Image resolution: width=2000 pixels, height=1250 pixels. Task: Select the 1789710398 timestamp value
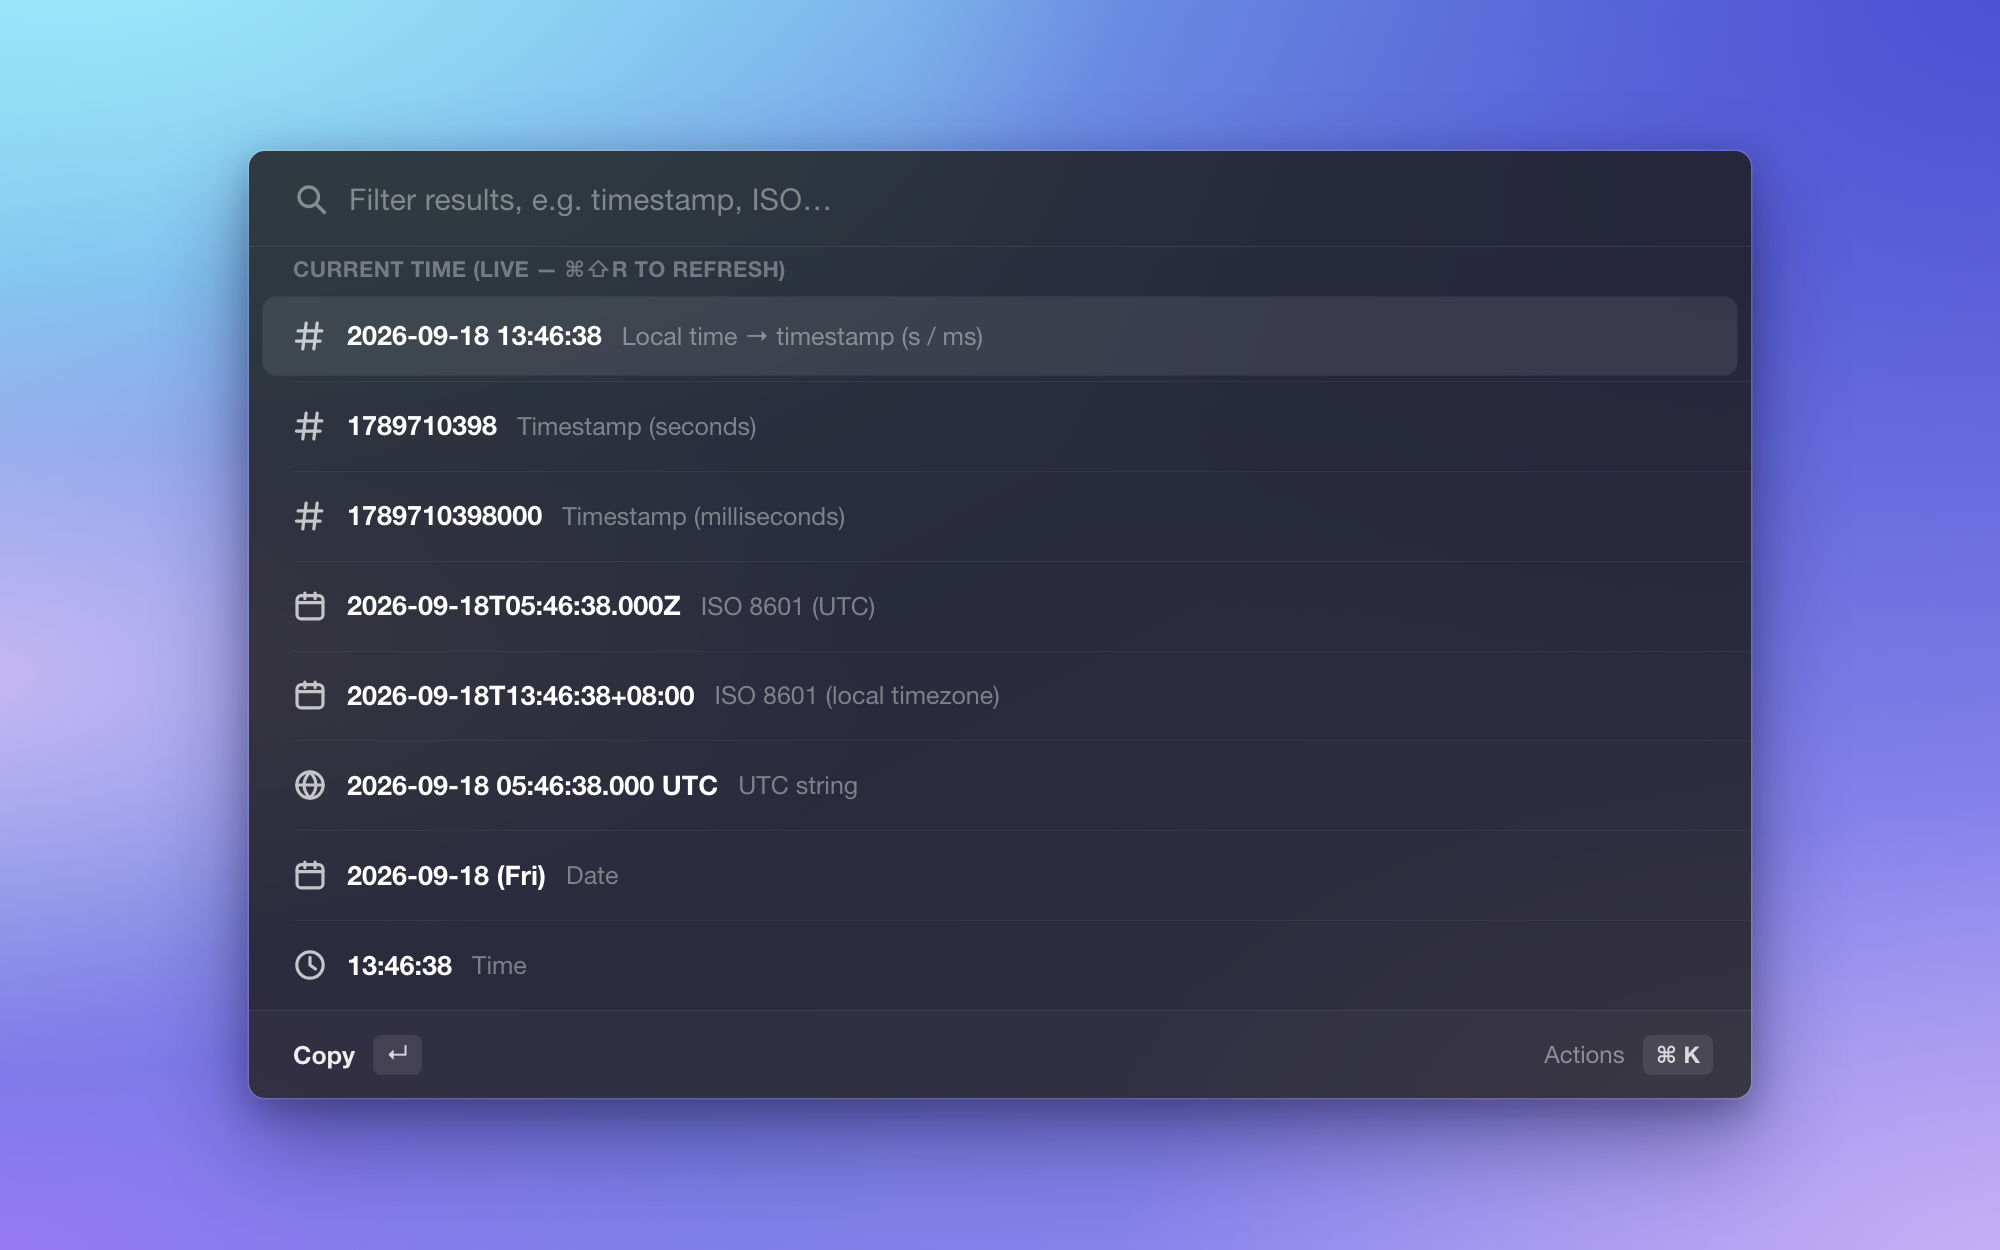pyautogui.click(x=422, y=426)
